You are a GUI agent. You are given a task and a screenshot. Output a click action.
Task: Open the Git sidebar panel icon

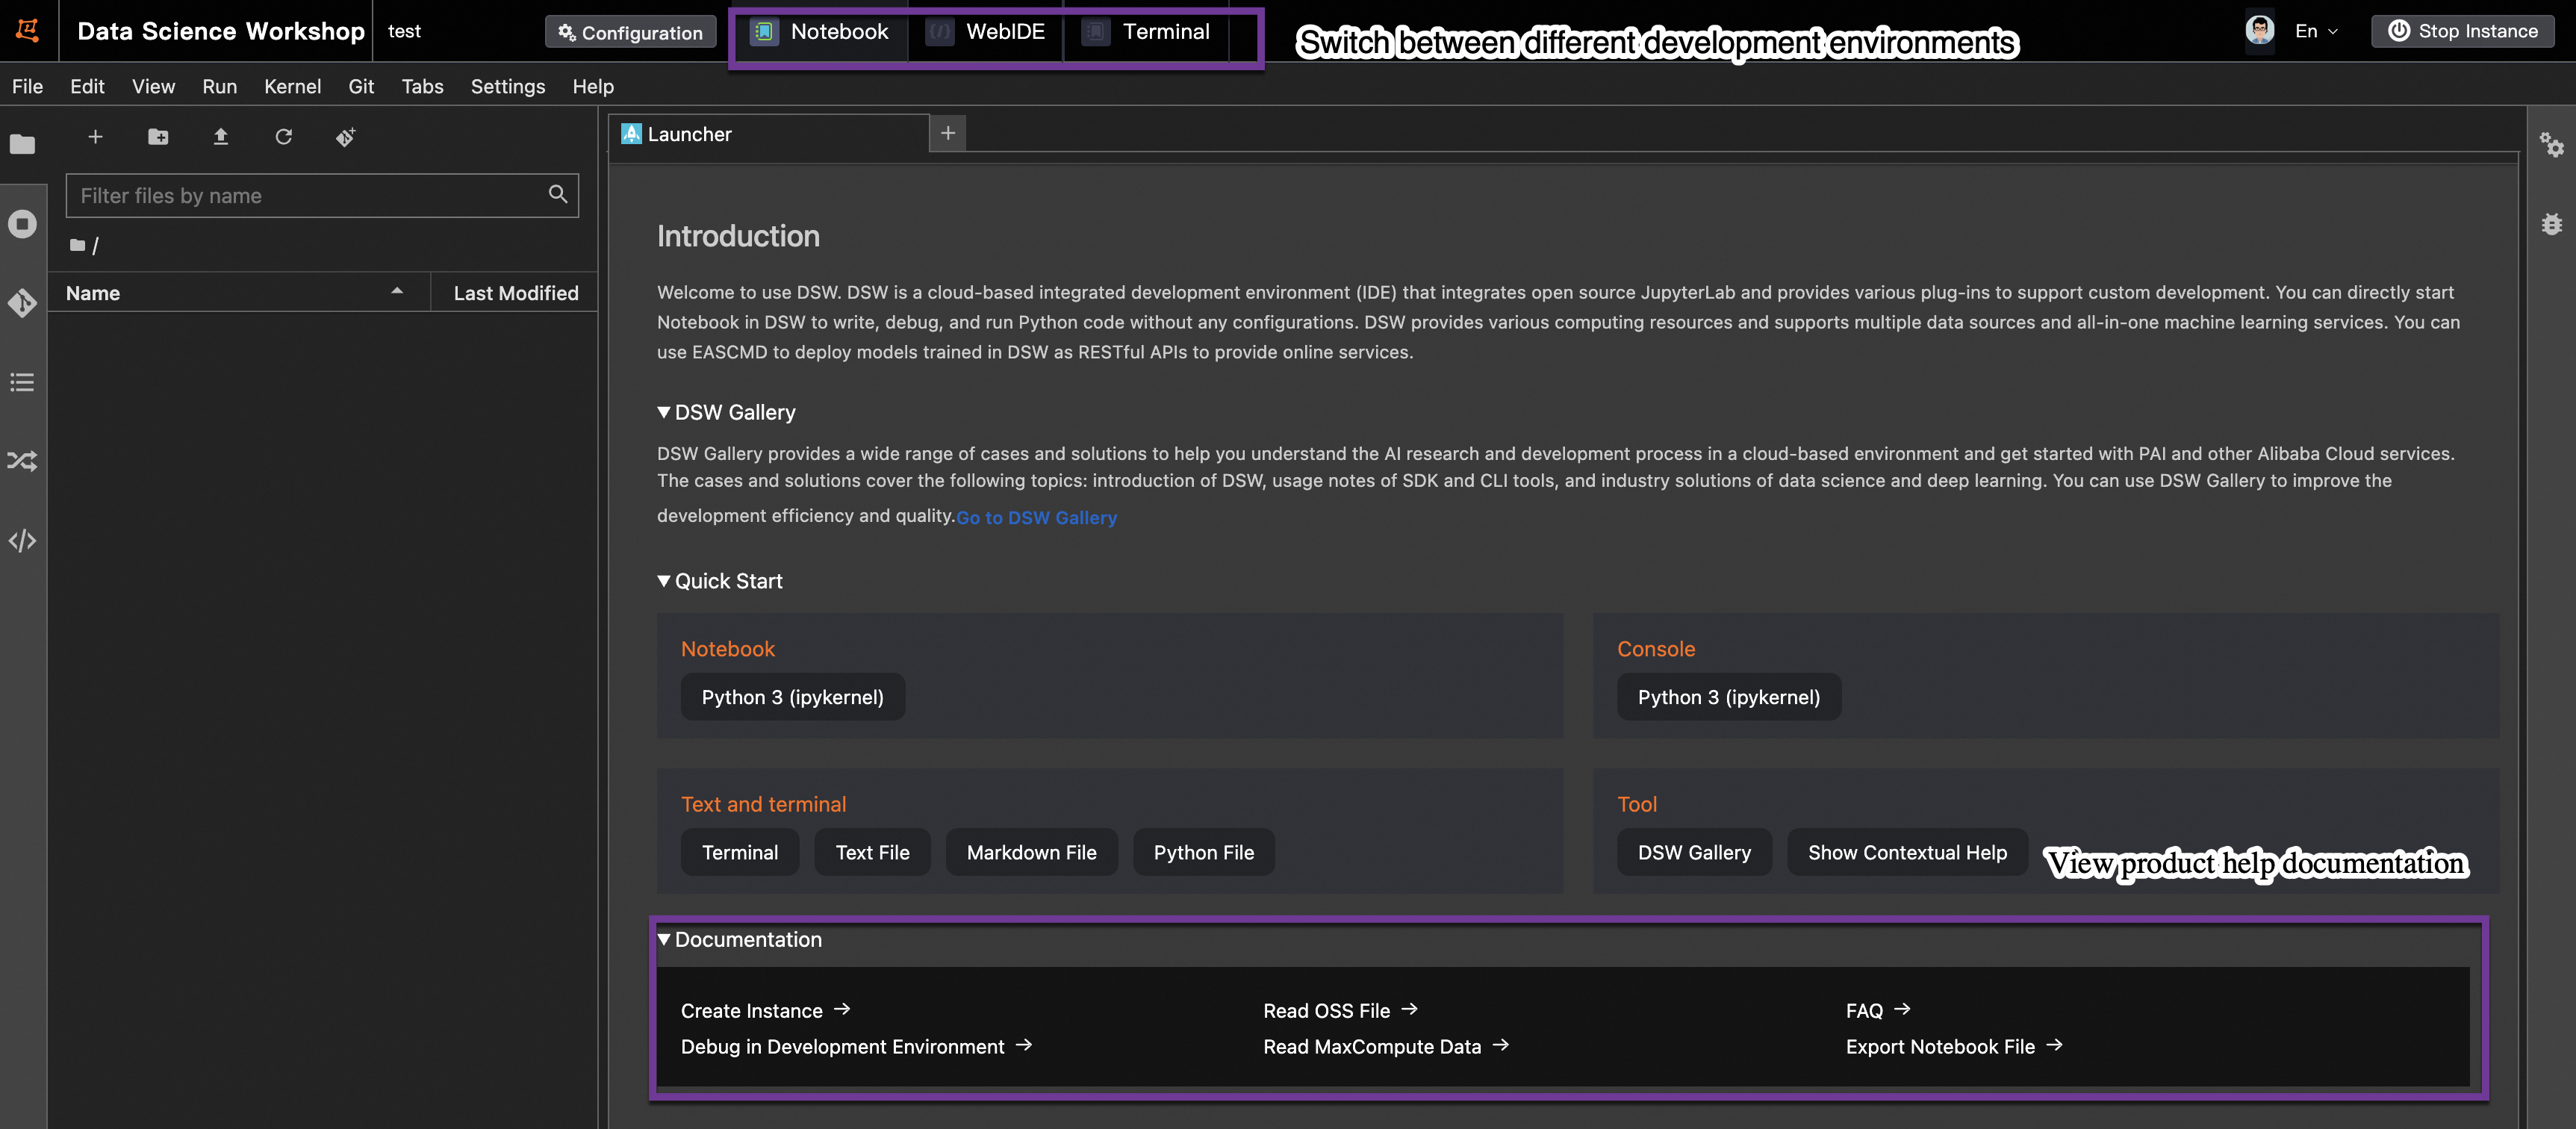pos(22,303)
